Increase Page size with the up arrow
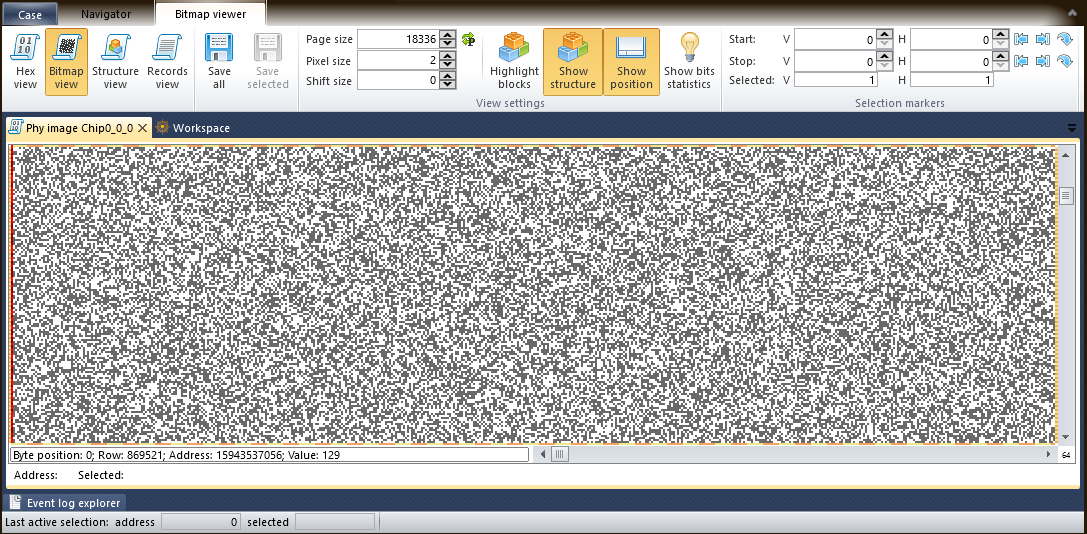Image resolution: width=1087 pixels, height=534 pixels. [x=449, y=35]
